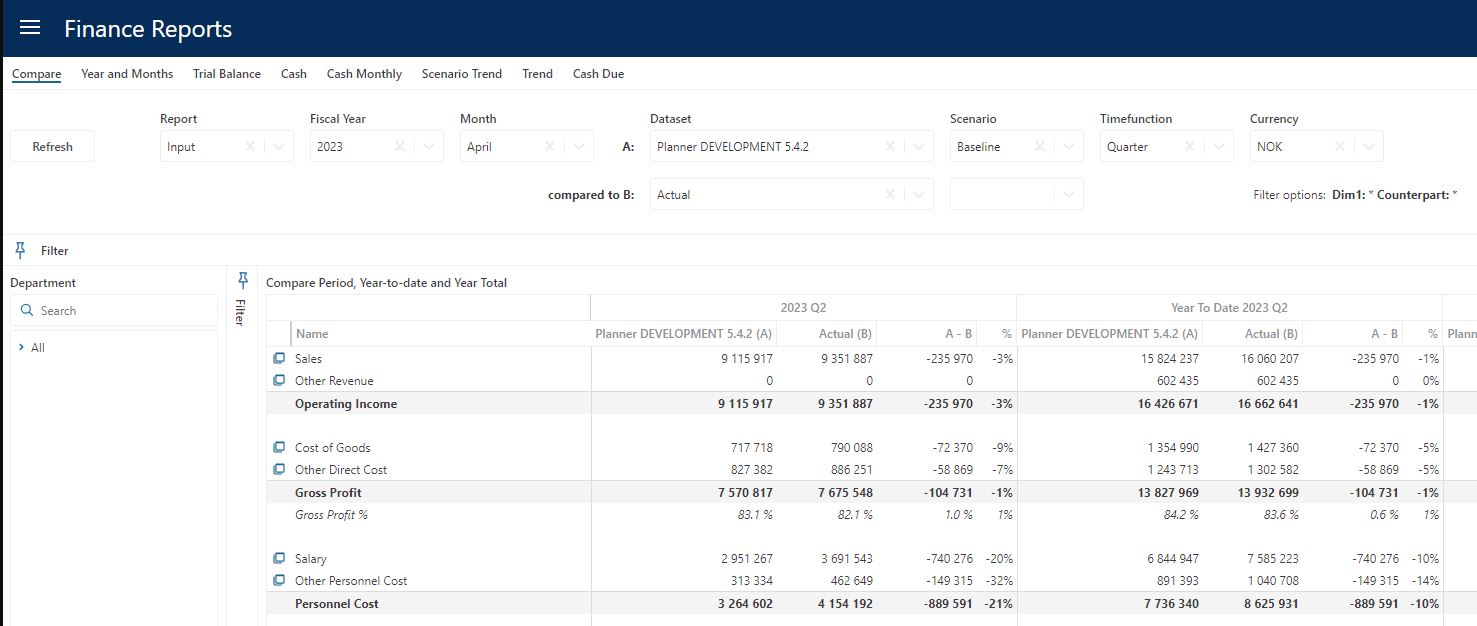Image resolution: width=1477 pixels, height=626 pixels.
Task: Open the drill-down icon beside Other Personnel Cost
Action: 281,580
